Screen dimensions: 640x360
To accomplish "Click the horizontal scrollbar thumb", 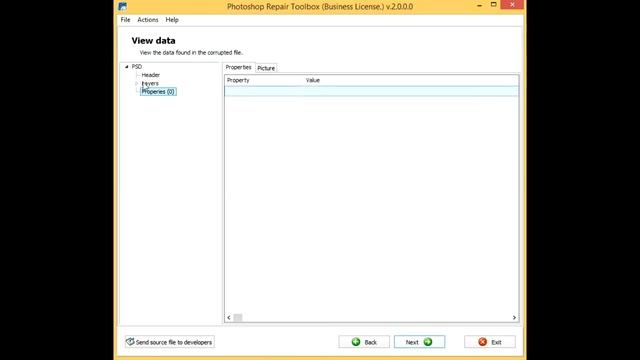I will point(238,318).
